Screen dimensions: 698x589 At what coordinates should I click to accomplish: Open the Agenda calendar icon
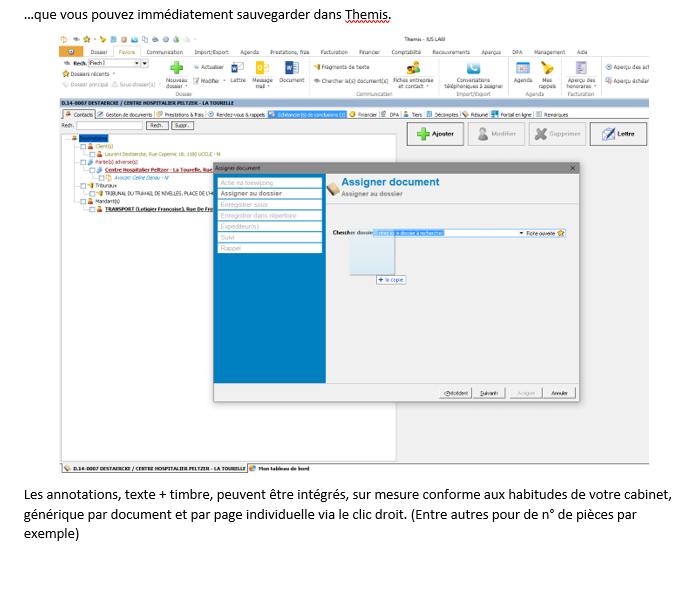click(x=523, y=68)
